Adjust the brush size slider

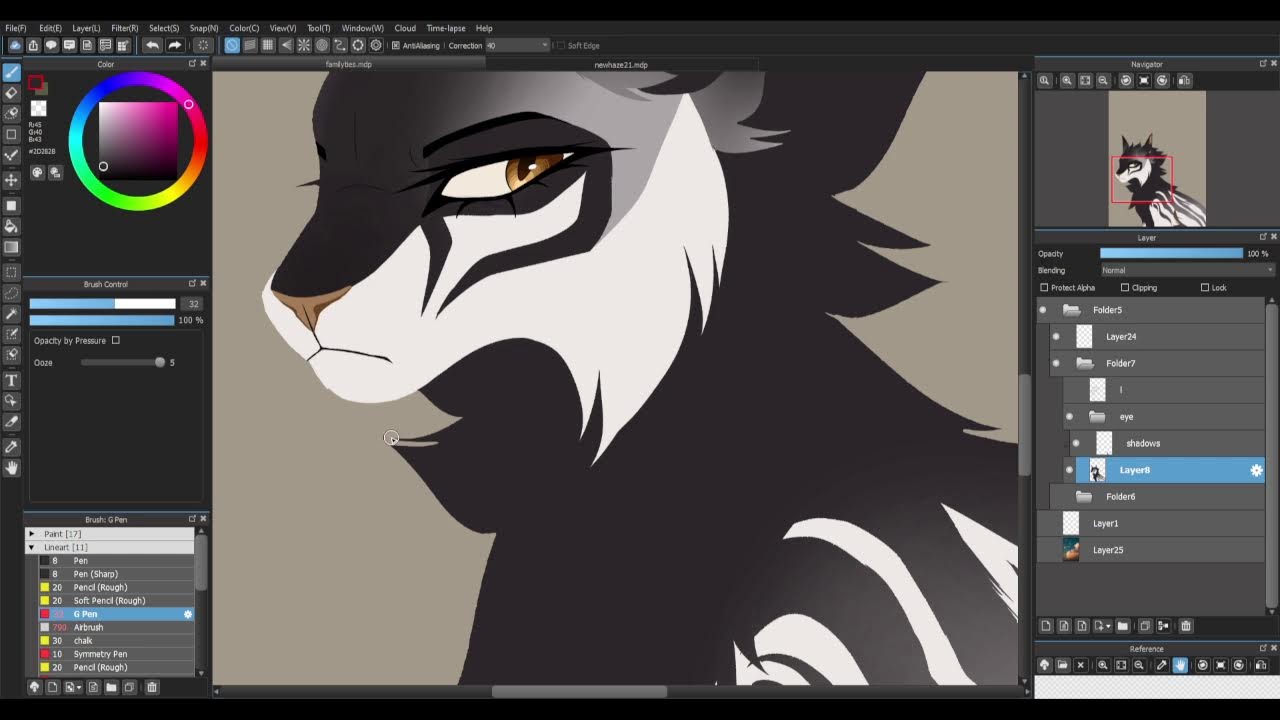[x=102, y=304]
